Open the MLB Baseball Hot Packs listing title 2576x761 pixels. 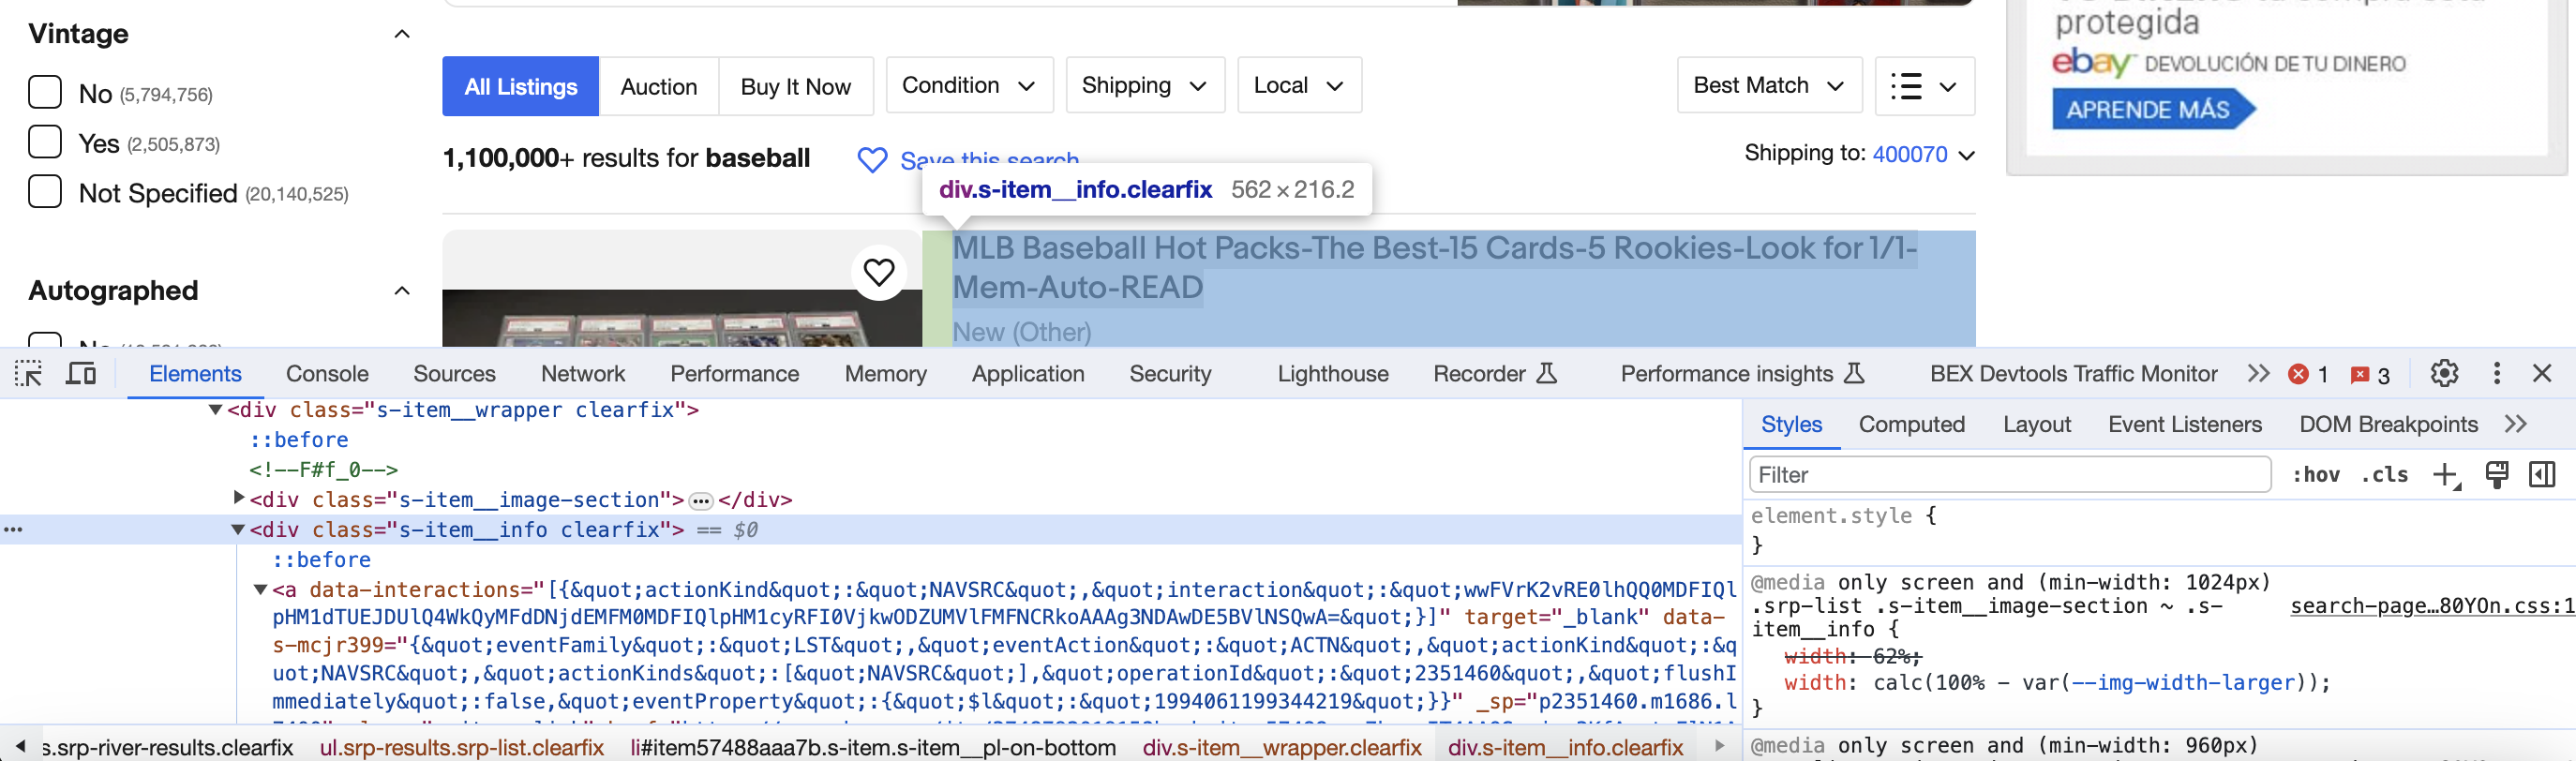pos(1434,267)
